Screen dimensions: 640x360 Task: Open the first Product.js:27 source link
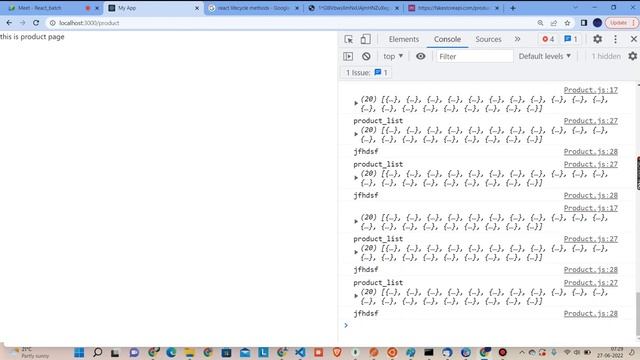tap(591, 121)
